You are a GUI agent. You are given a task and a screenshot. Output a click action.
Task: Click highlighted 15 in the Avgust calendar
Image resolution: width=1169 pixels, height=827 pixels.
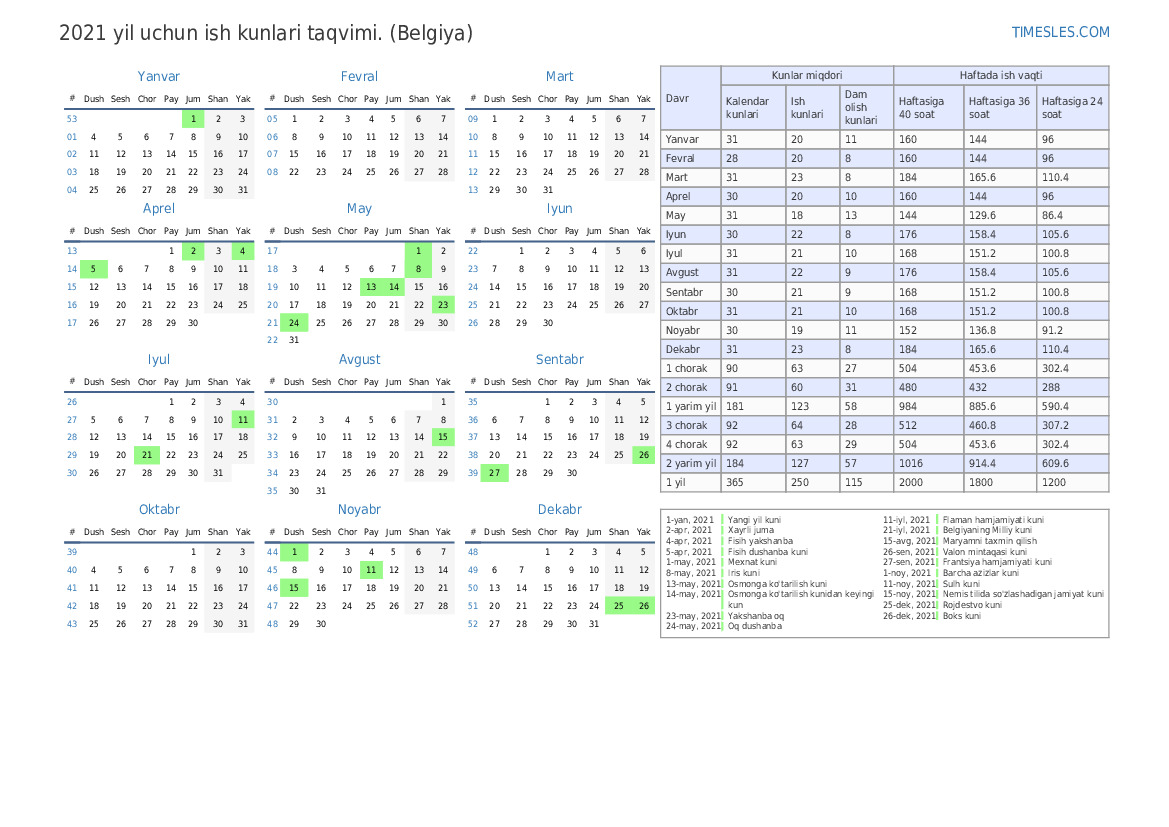[x=442, y=437]
